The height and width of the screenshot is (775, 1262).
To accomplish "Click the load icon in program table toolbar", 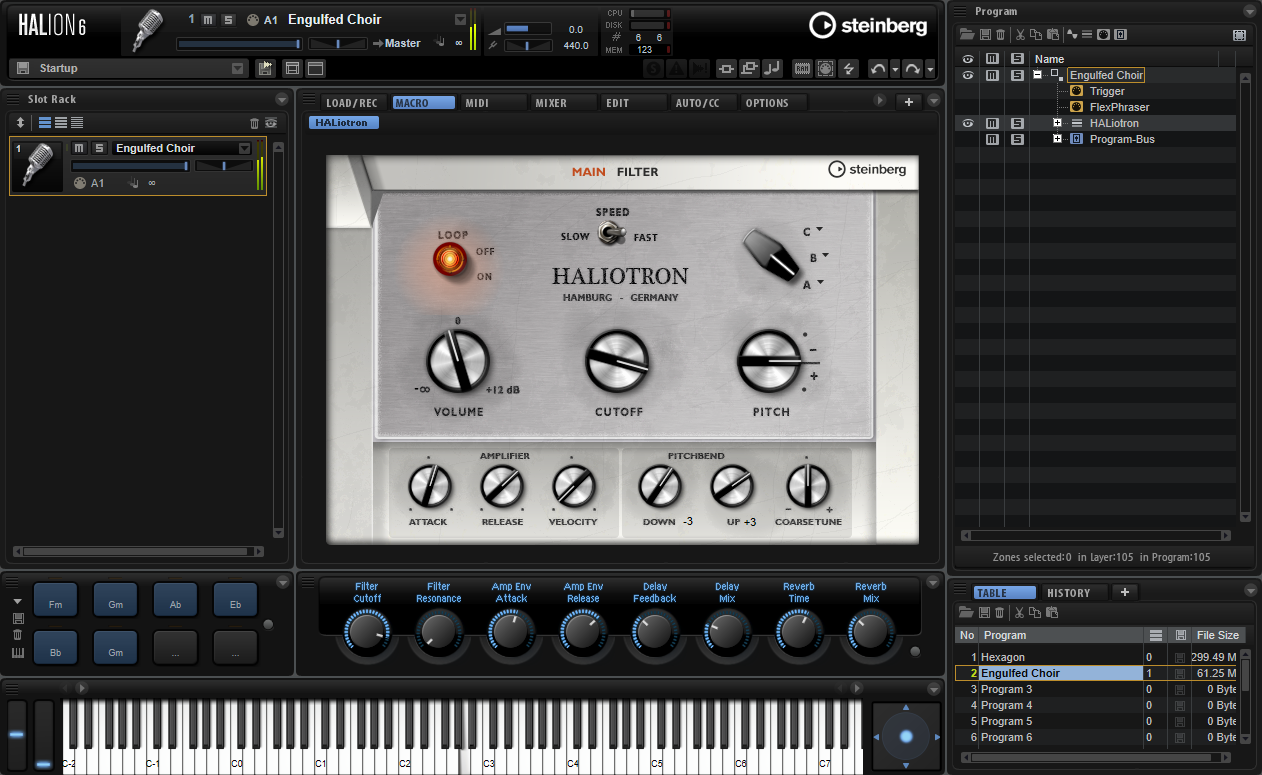I will (967, 611).
